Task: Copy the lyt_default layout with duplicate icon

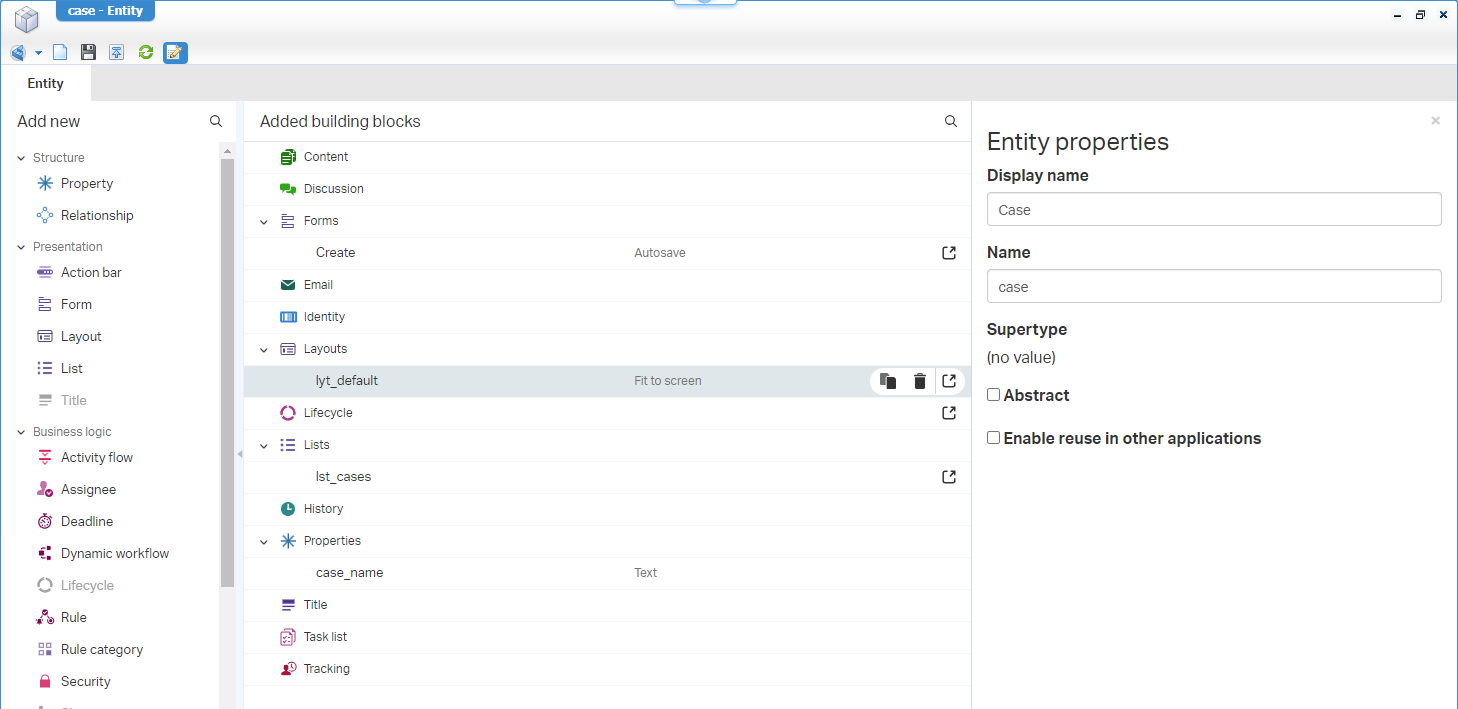Action: [x=887, y=381]
